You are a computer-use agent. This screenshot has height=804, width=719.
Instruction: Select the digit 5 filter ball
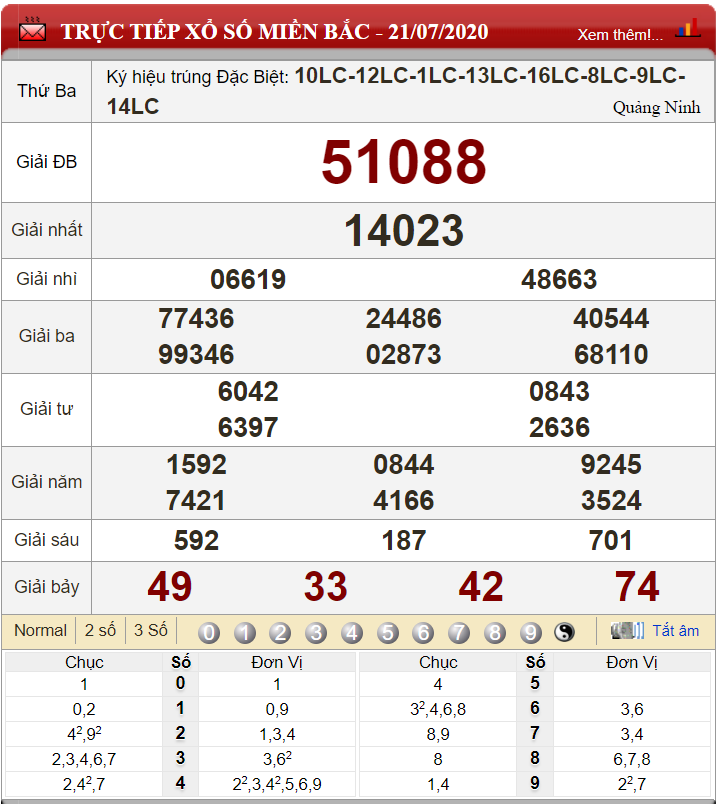tap(388, 632)
